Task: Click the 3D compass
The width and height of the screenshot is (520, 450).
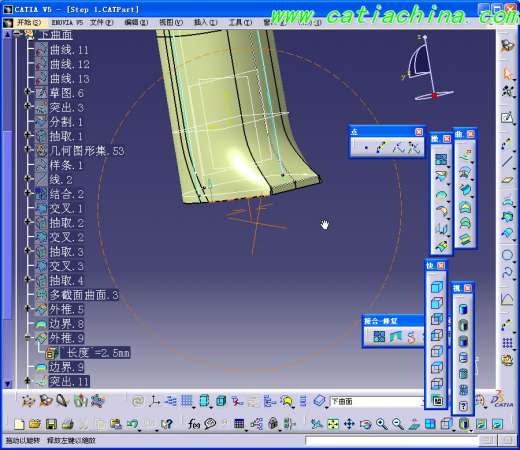Action: (427, 68)
